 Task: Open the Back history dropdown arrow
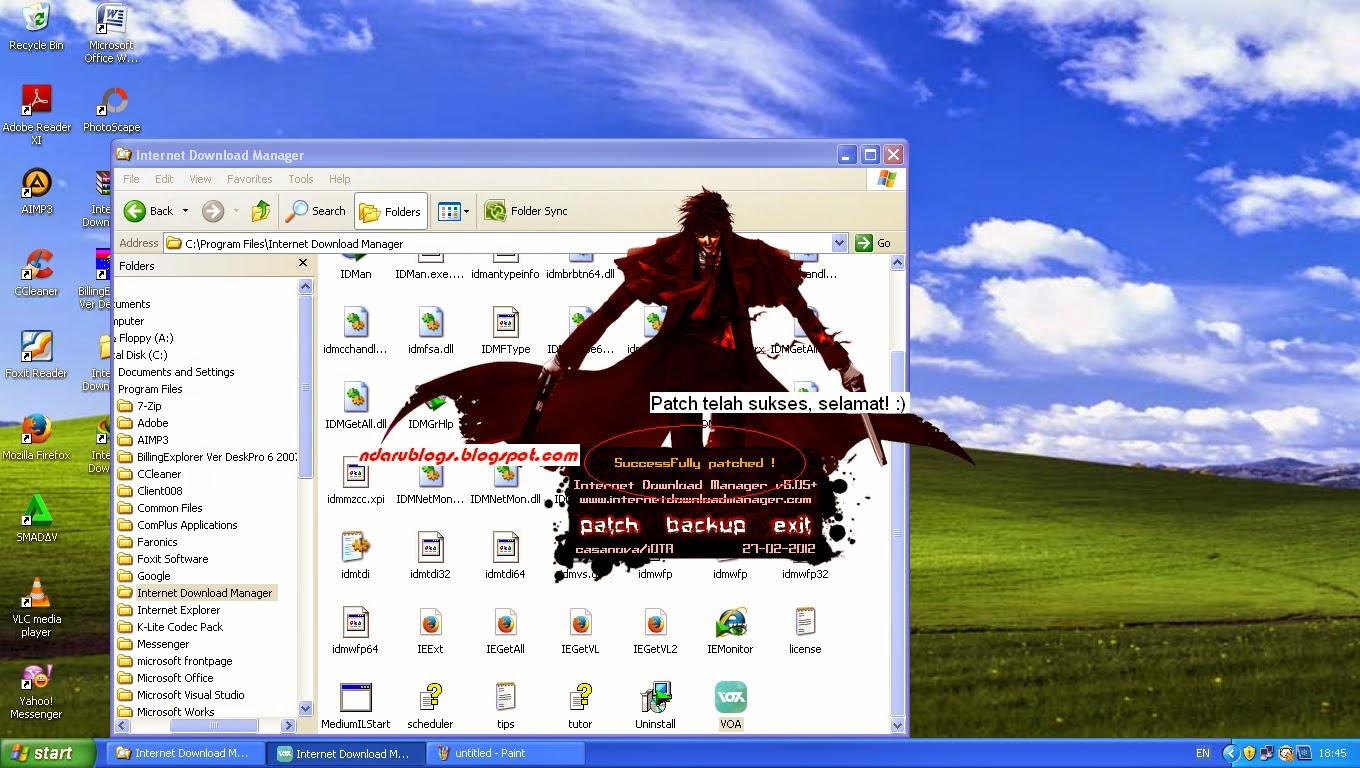pos(185,211)
